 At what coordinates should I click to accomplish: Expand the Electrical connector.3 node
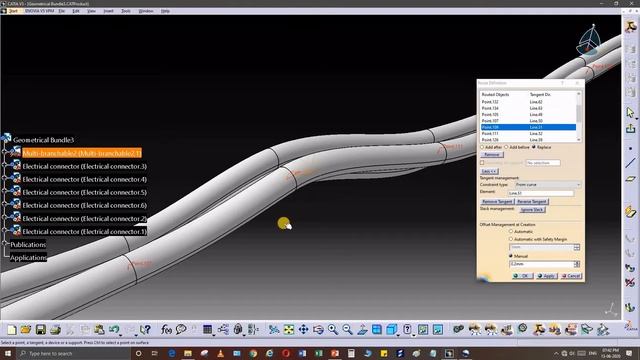pos(4,164)
